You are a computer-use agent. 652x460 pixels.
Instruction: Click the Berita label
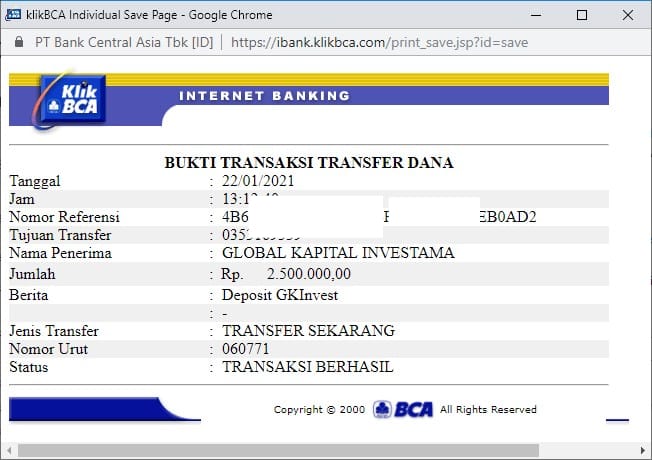[28, 295]
